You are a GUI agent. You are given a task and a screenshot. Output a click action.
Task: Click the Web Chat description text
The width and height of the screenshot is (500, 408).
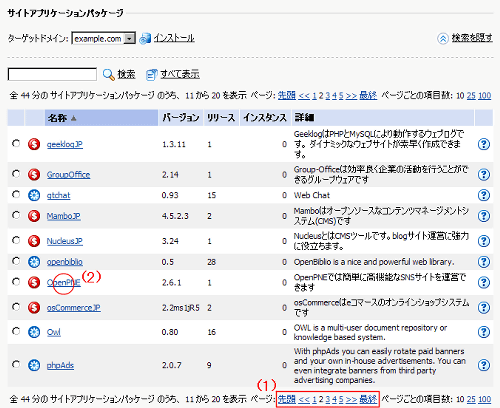point(312,195)
